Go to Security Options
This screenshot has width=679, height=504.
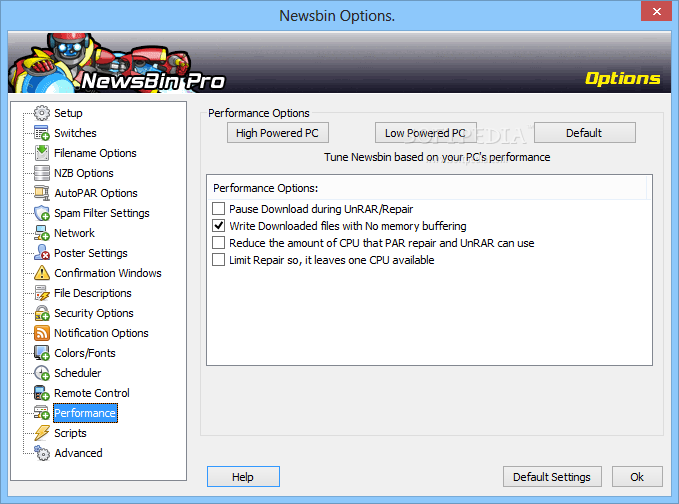94,313
